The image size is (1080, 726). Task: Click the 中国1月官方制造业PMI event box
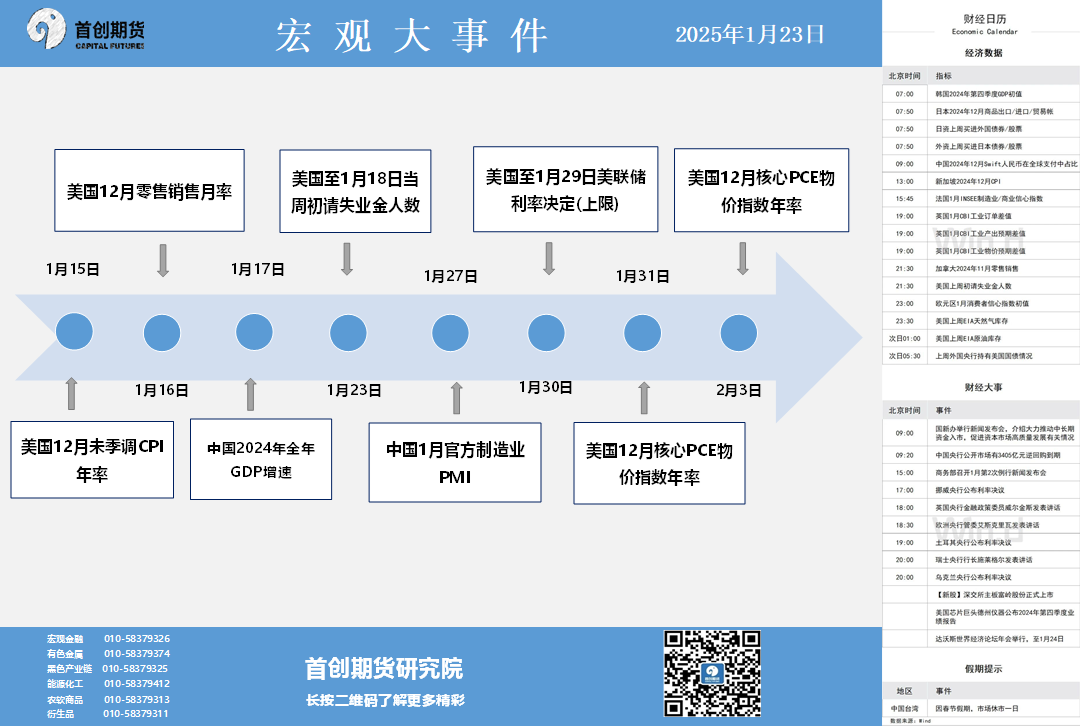click(455, 463)
